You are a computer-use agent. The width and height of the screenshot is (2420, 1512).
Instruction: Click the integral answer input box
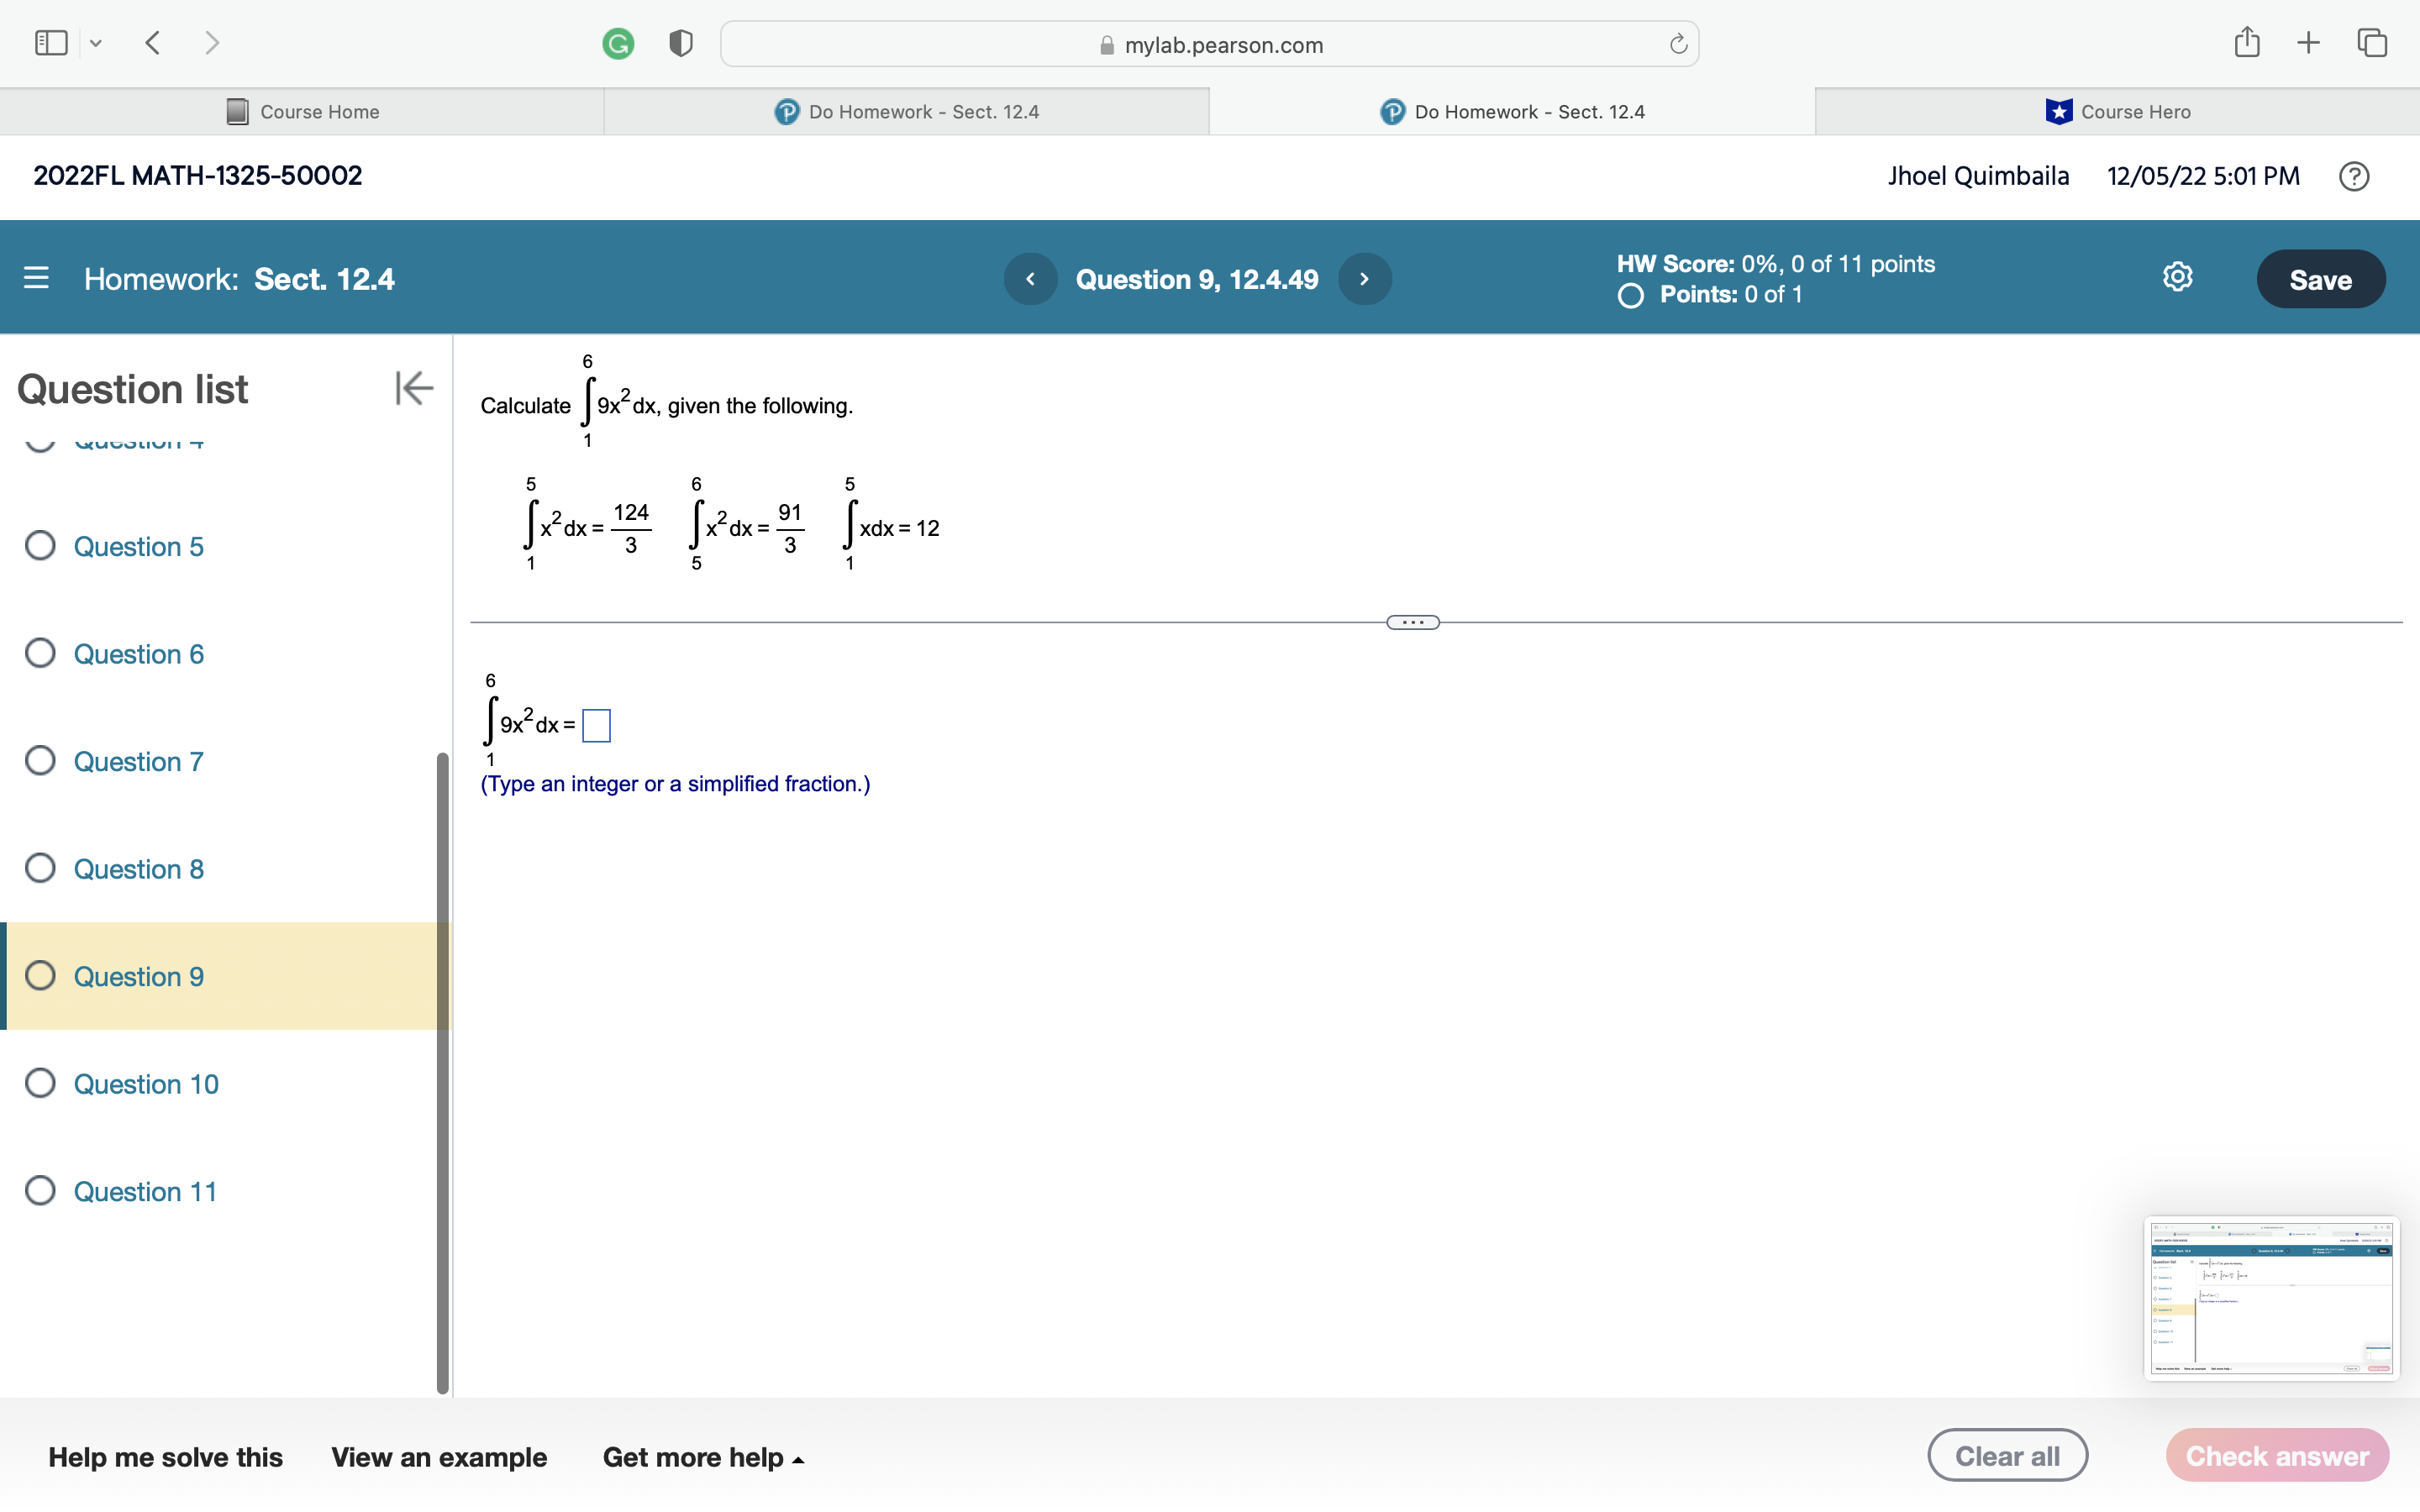click(x=596, y=725)
